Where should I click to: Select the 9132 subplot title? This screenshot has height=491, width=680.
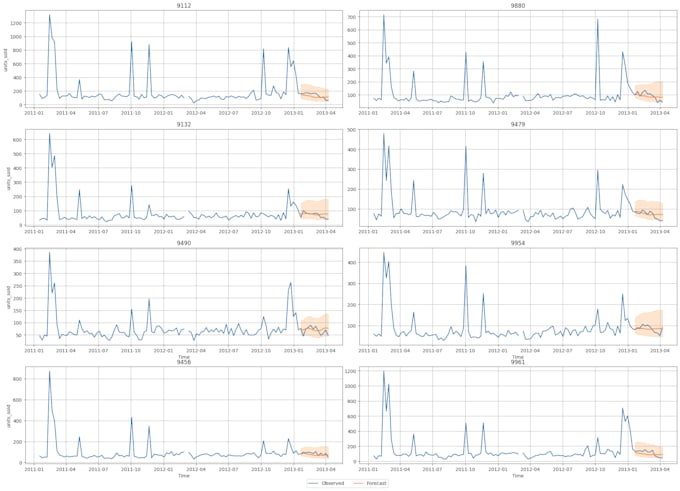point(184,124)
